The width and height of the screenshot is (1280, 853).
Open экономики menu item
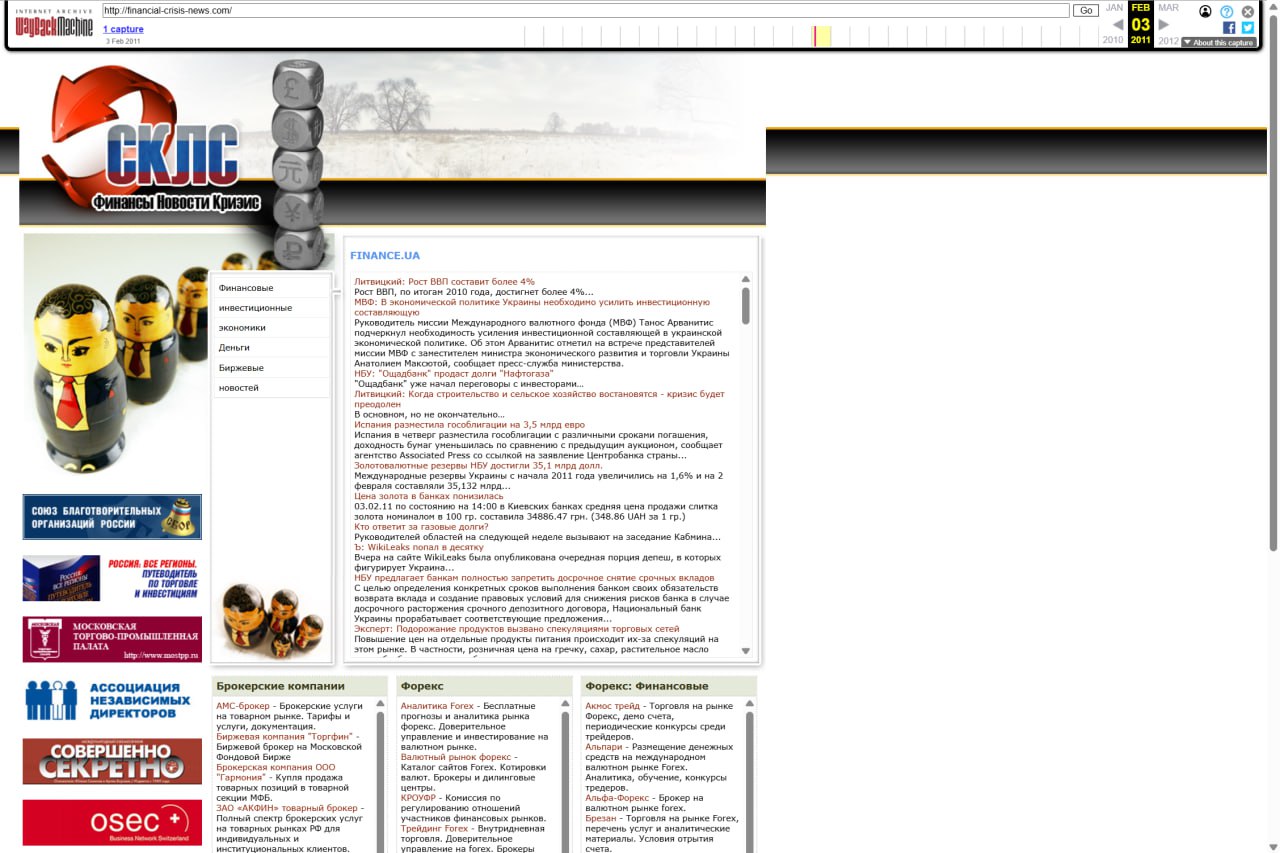point(243,328)
